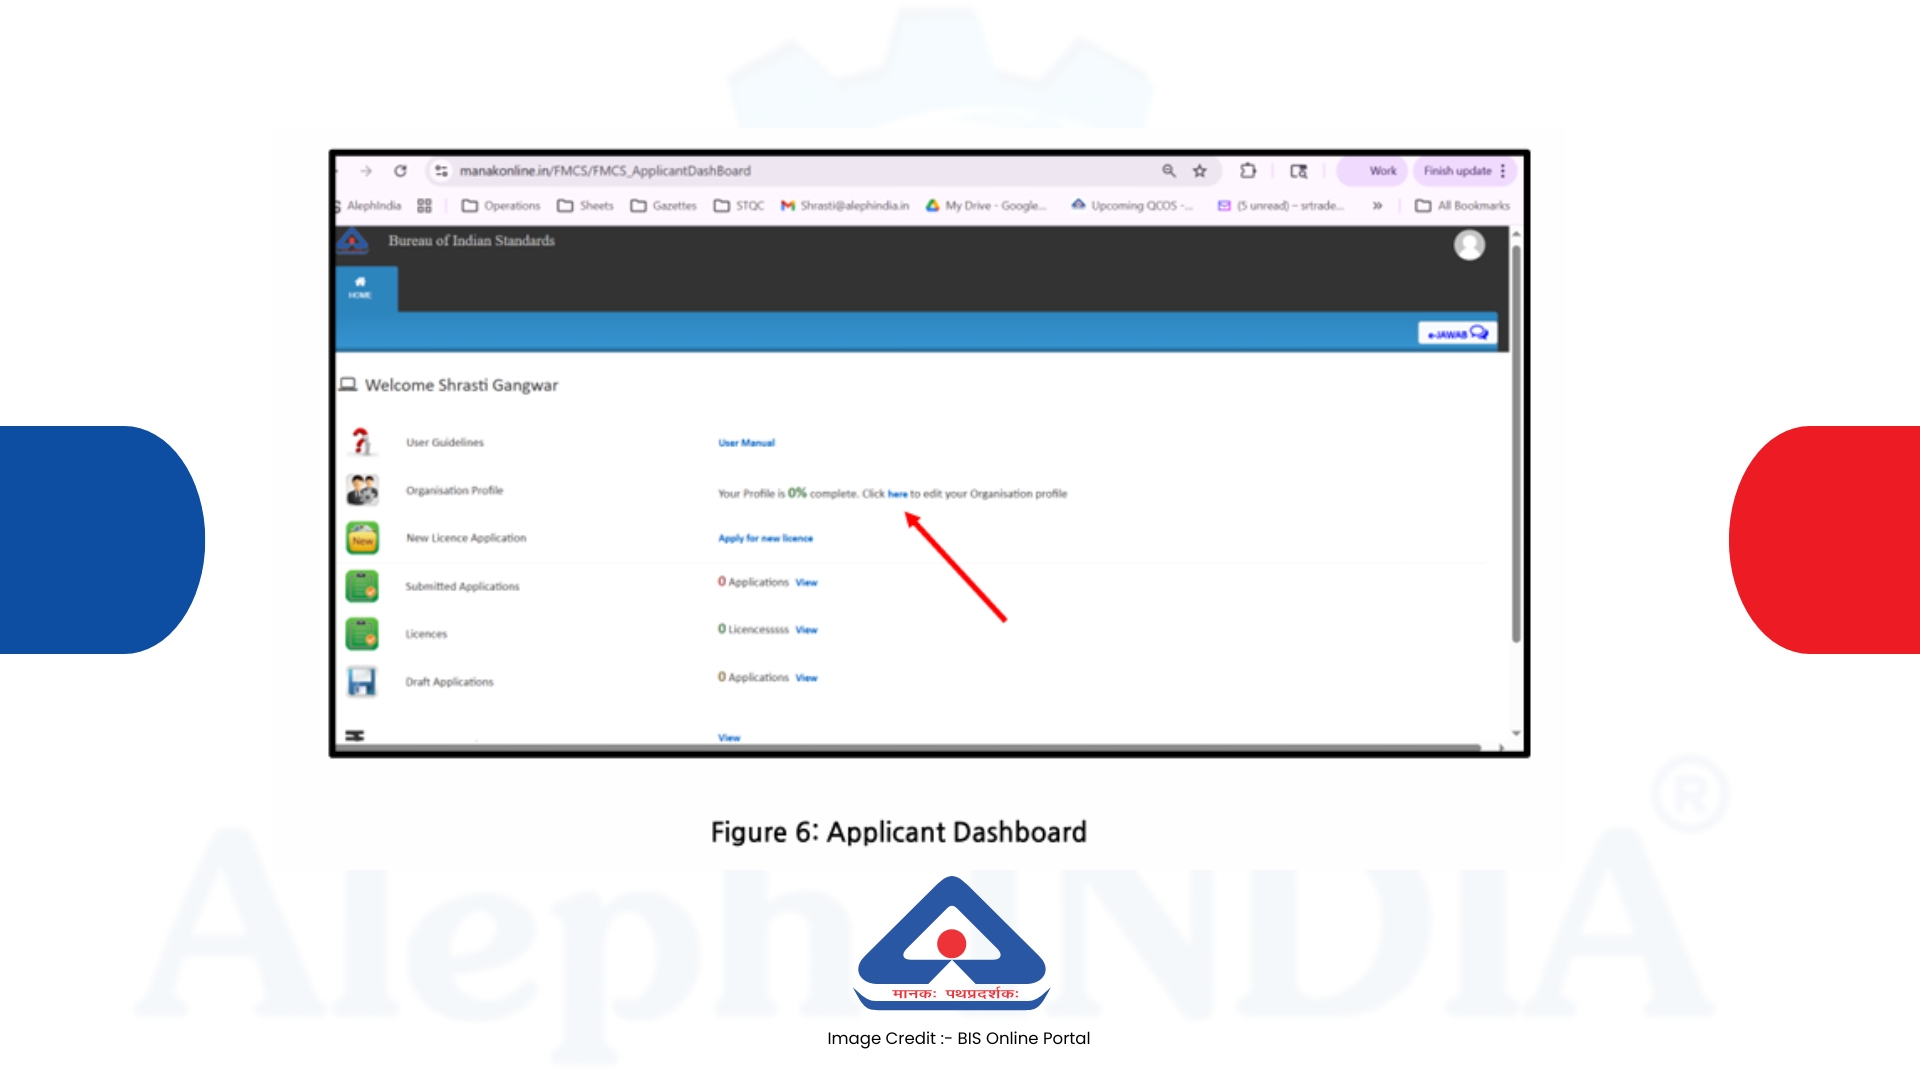Screen dimensions: 1920x1080
Task: Click the manakonline.in address bar URL
Action: pyautogui.click(x=605, y=171)
